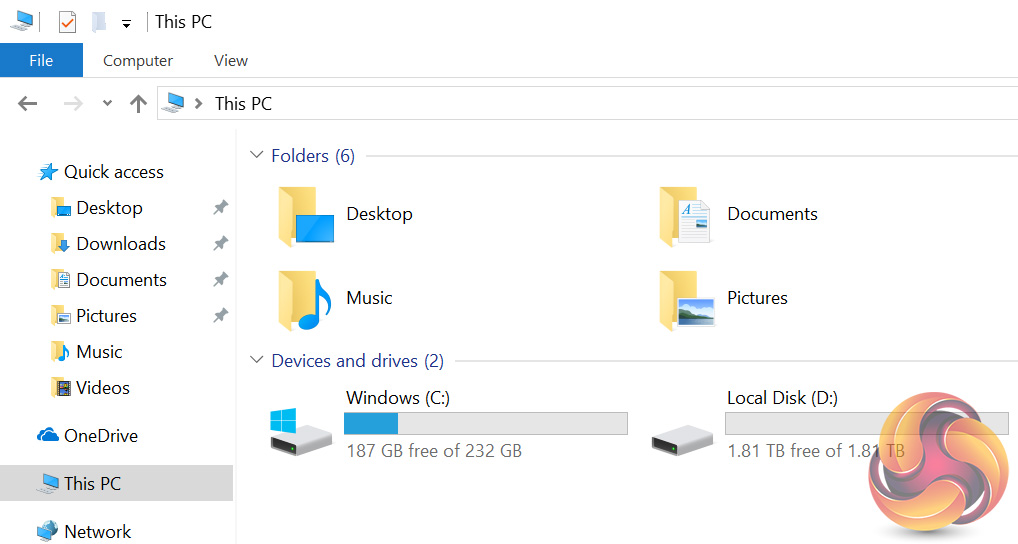Click the Up one level arrow

pos(138,103)
